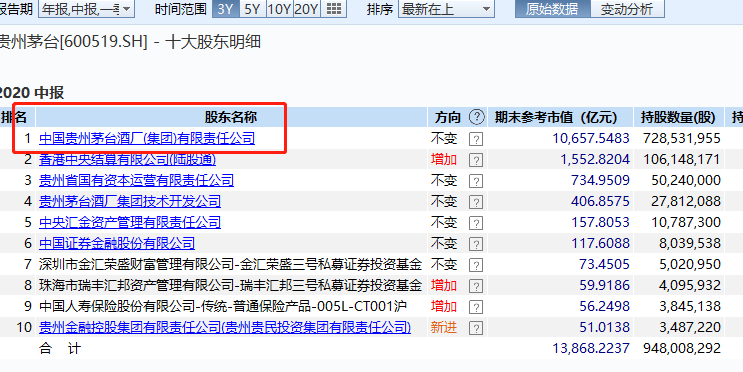
Task: Click question mark icon in row 5
Action: [476, 223]
